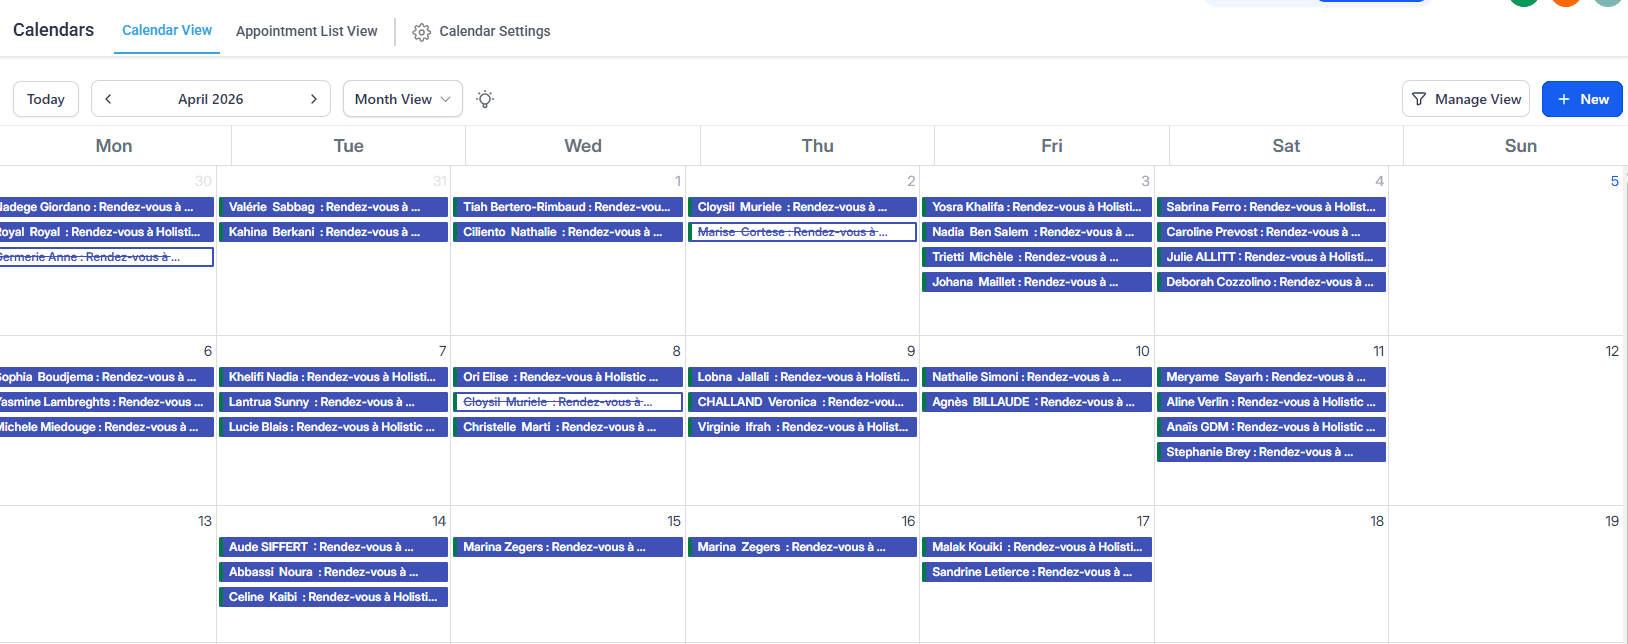
Task: Click the Today button
Action: click(x=45, y=98)
